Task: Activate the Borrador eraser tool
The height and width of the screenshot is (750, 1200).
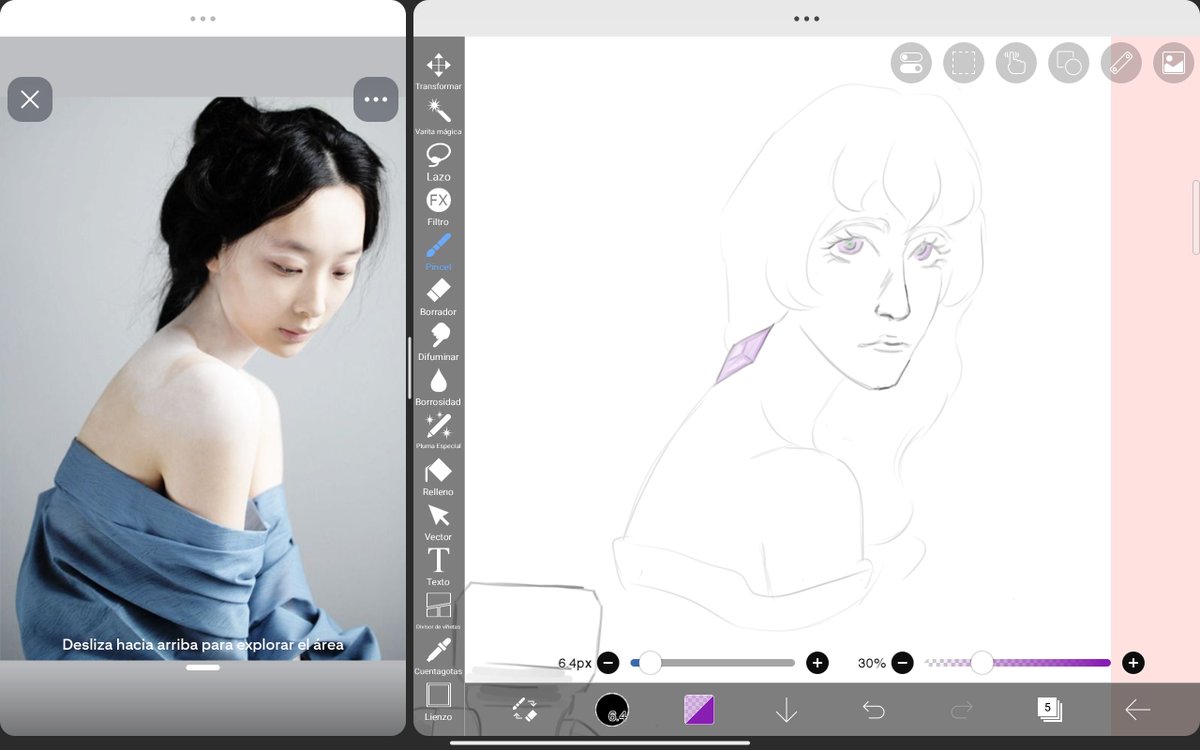Action: (x=438, y=297)
